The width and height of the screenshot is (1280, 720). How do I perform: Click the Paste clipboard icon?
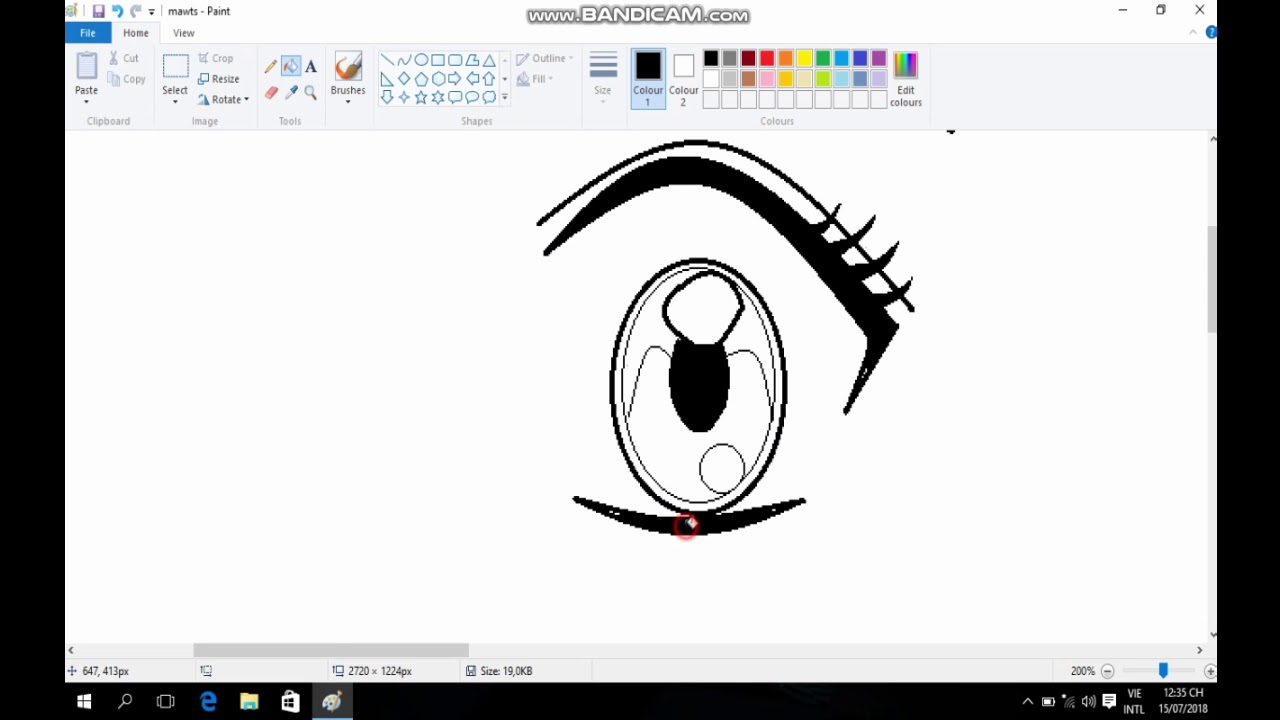[x=86, y=67]
